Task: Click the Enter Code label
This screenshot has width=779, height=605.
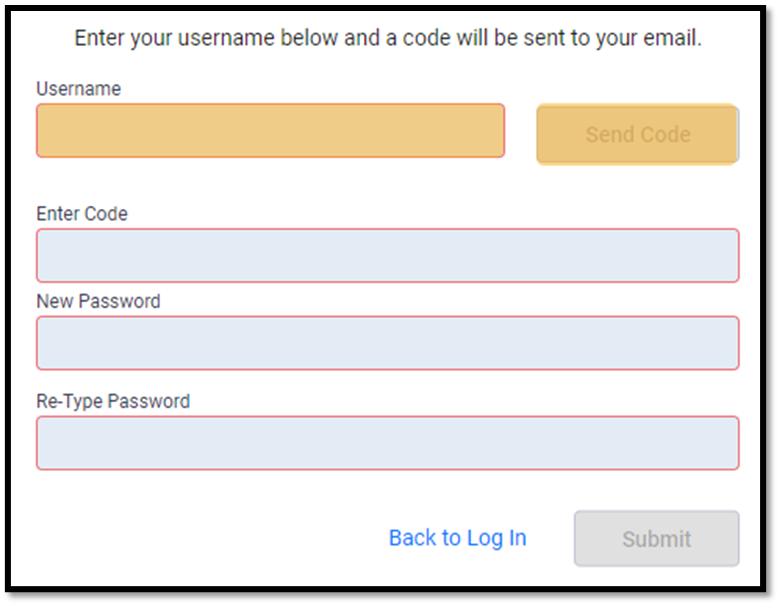Action: (x=82, y=214)
